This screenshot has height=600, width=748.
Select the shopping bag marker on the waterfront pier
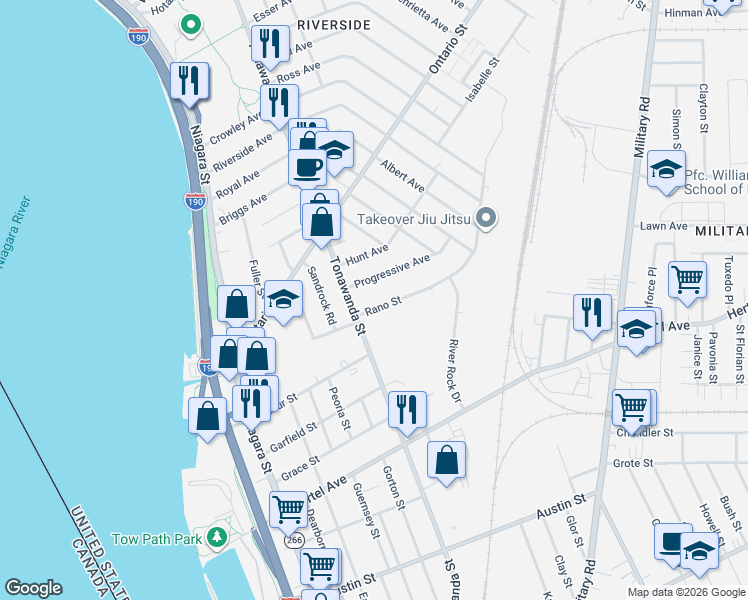click(x=208, y=417)
